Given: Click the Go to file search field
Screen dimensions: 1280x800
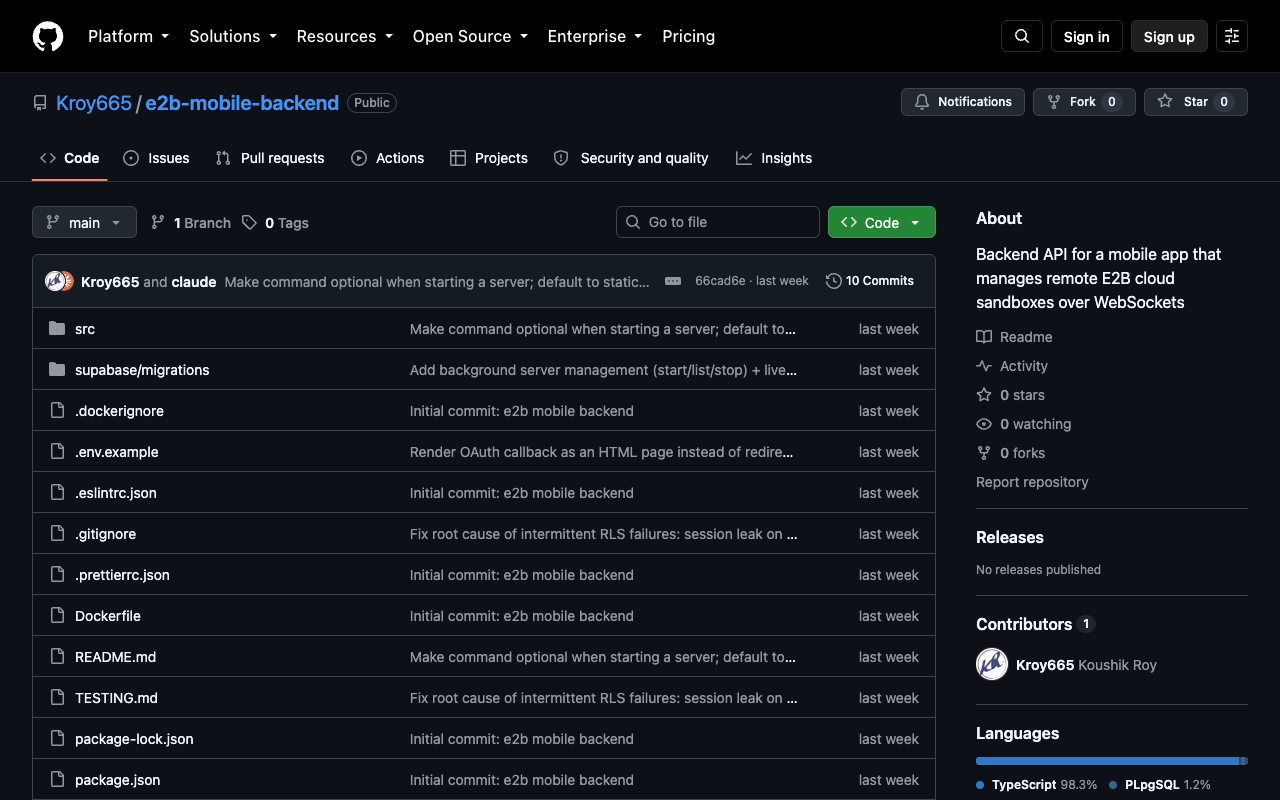Looking at the screenshot, I should (718, 222).
